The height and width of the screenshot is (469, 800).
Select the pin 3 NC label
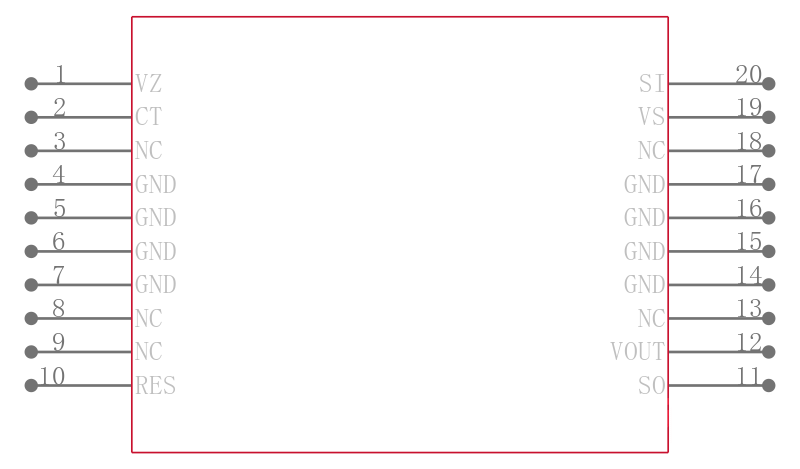click(x=148, y=151)
